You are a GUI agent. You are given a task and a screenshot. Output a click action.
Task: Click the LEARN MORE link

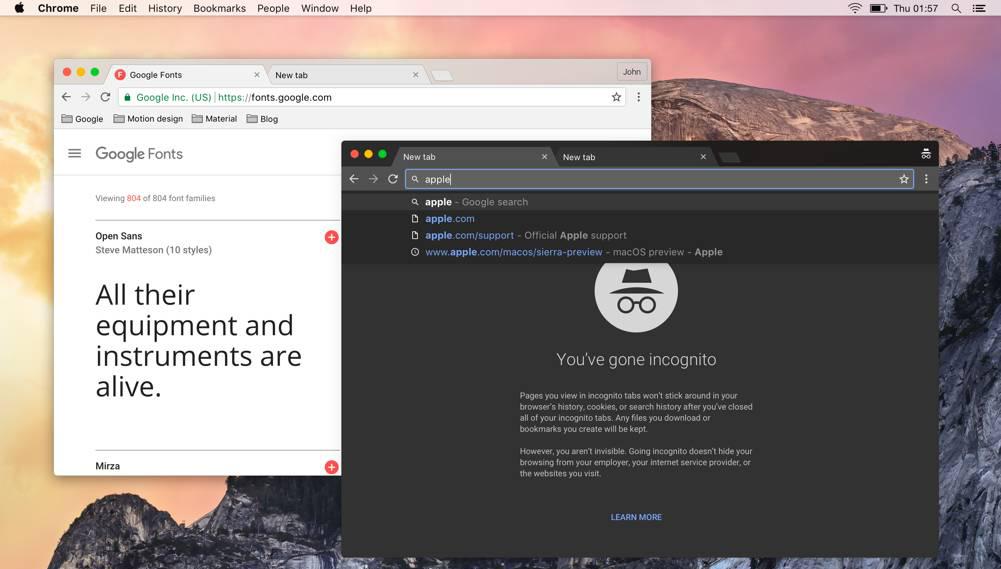(636, 517)
